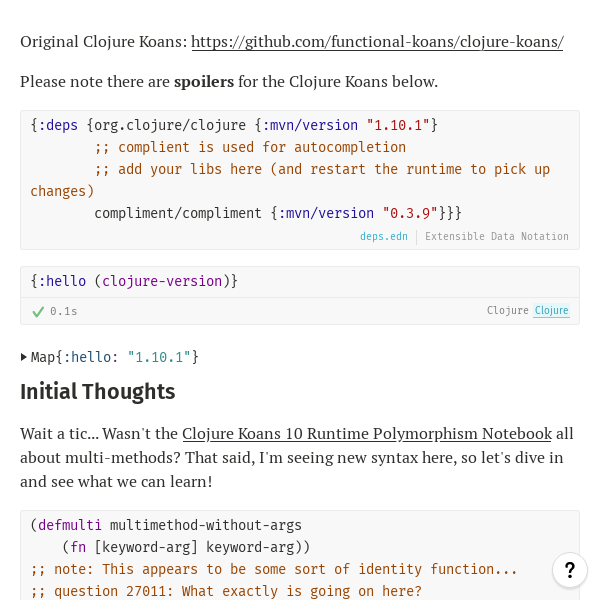600x600 pixels.
Task: Click the bold "spoilers" word
Action: pos(204,82)
